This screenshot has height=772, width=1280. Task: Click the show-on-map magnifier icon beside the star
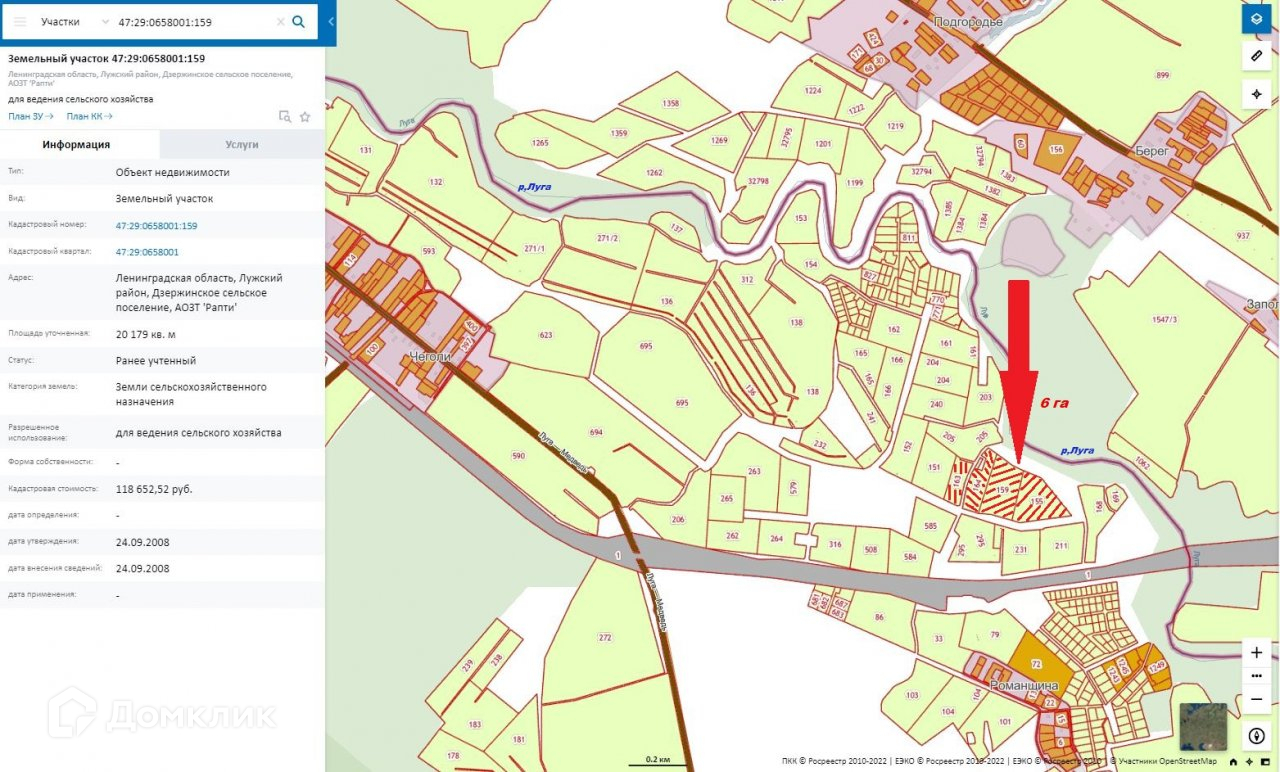tap(285, 117)
